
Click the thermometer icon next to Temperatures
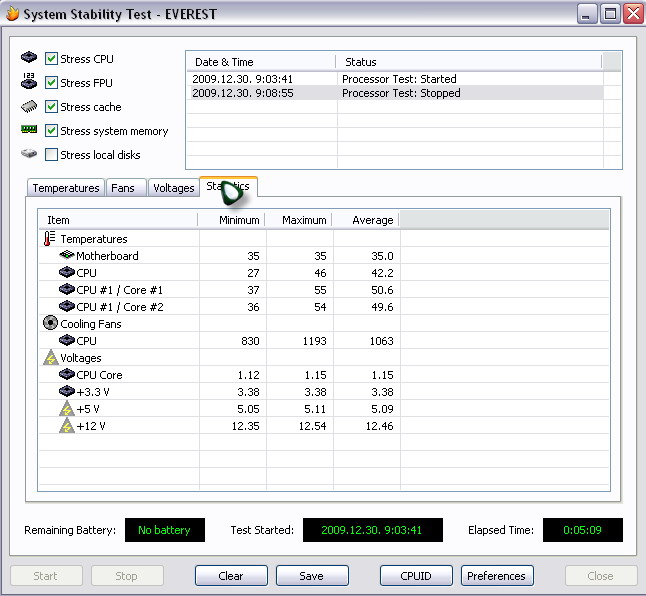pyautogui.click(x=49, y=238)
